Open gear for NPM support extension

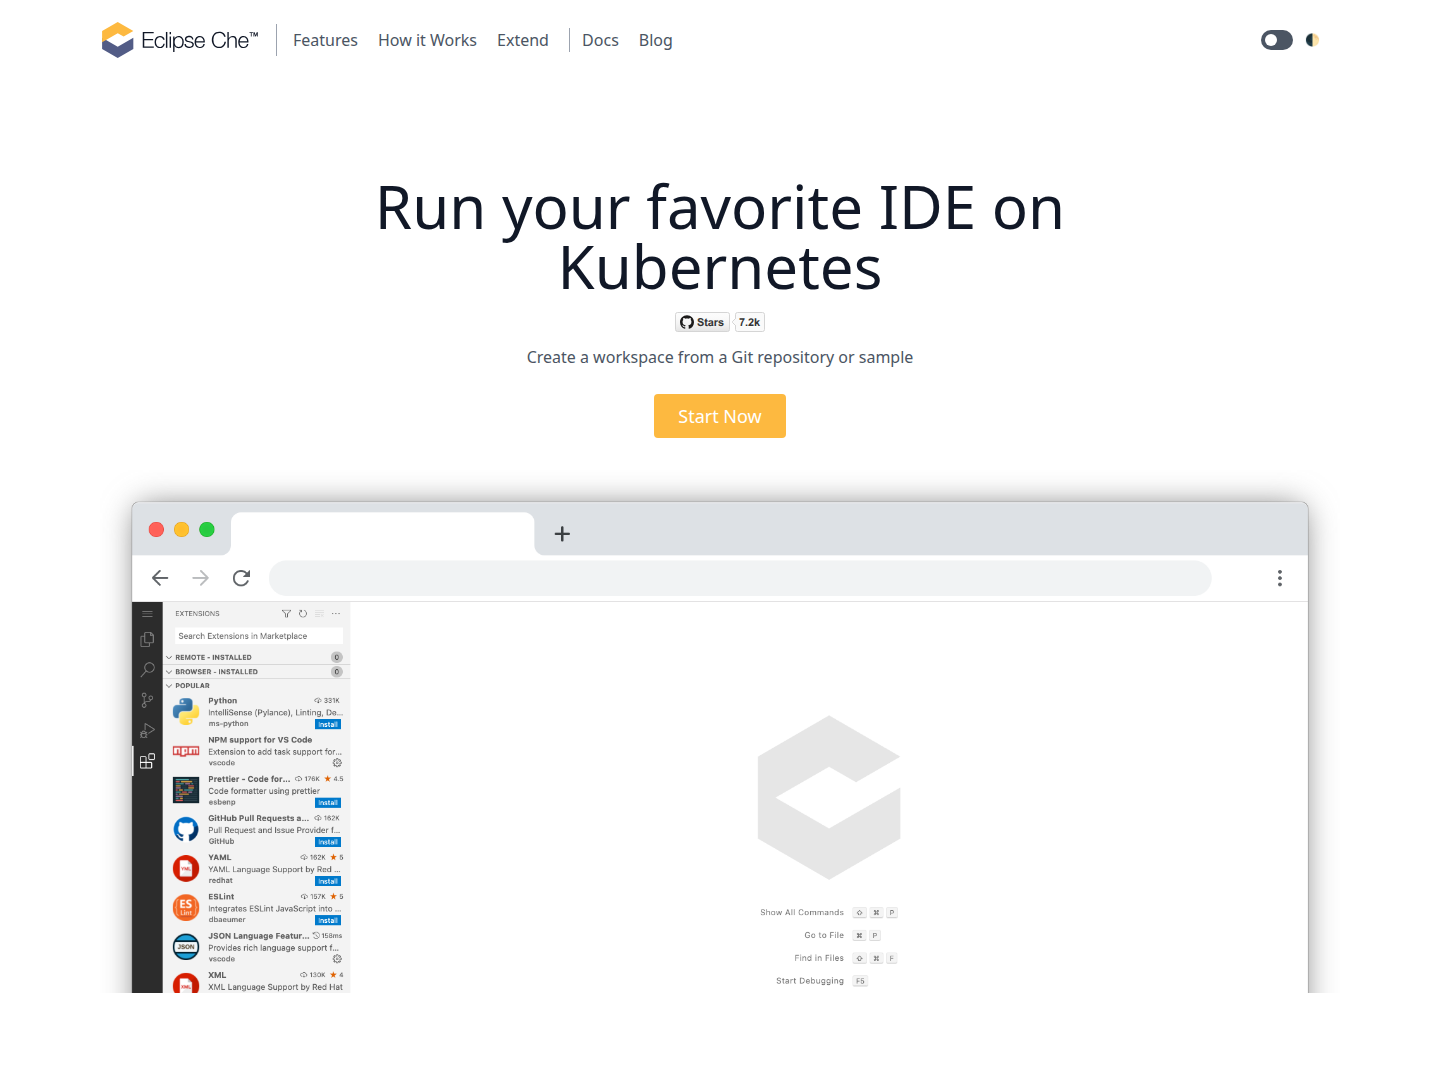(x=337, y=763)
